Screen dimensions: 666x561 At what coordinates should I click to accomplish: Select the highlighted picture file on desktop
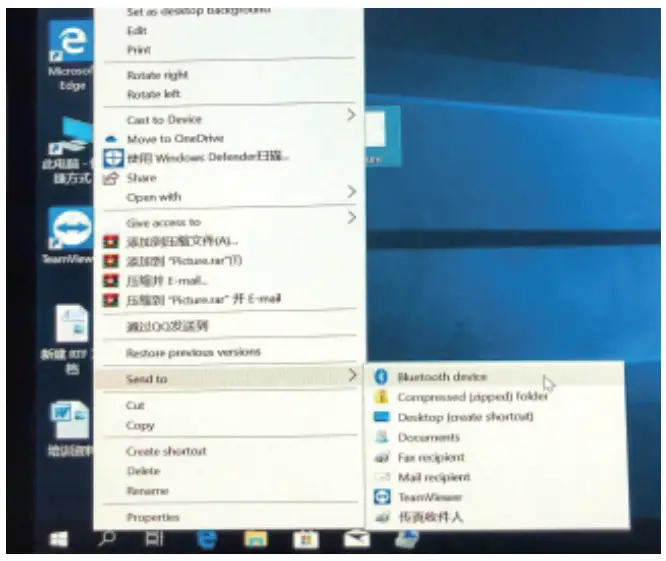(x=382, y=136)
